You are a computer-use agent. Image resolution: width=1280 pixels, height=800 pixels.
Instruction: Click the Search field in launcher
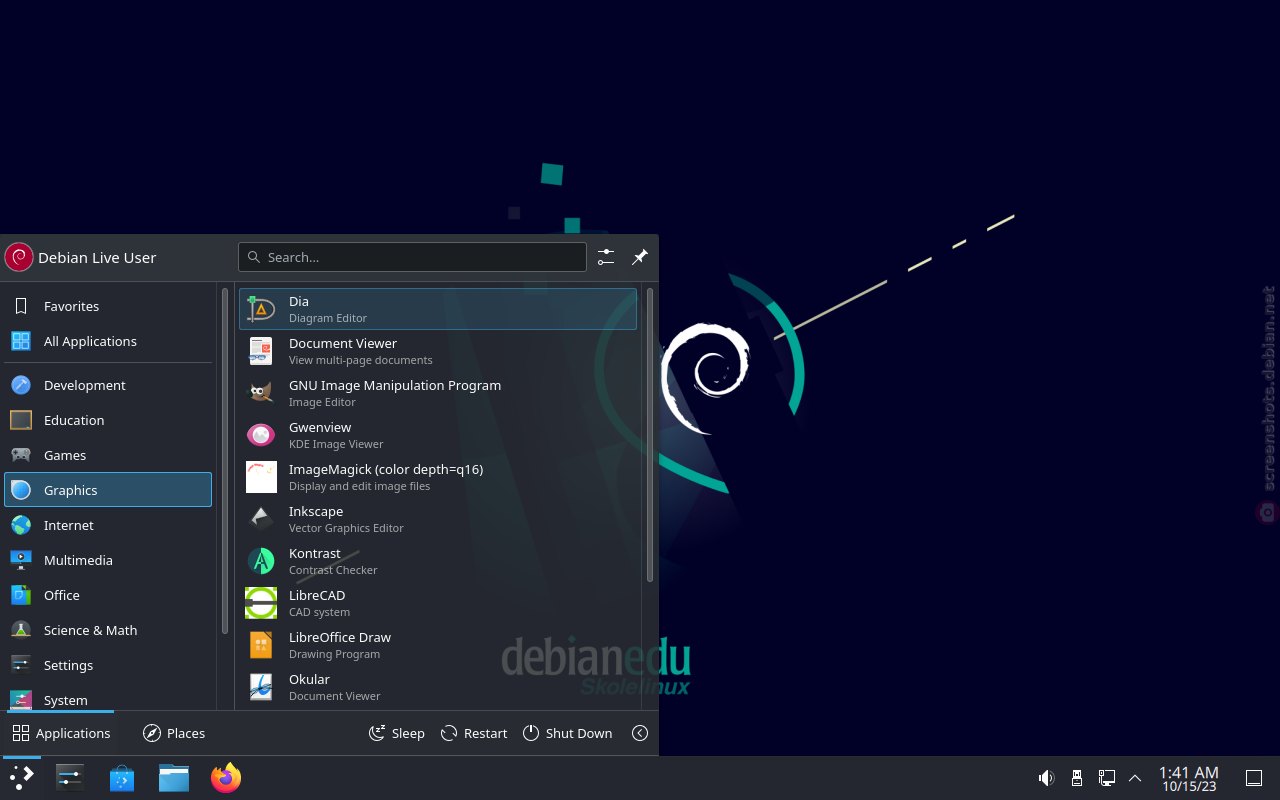[x=412, y=257]
